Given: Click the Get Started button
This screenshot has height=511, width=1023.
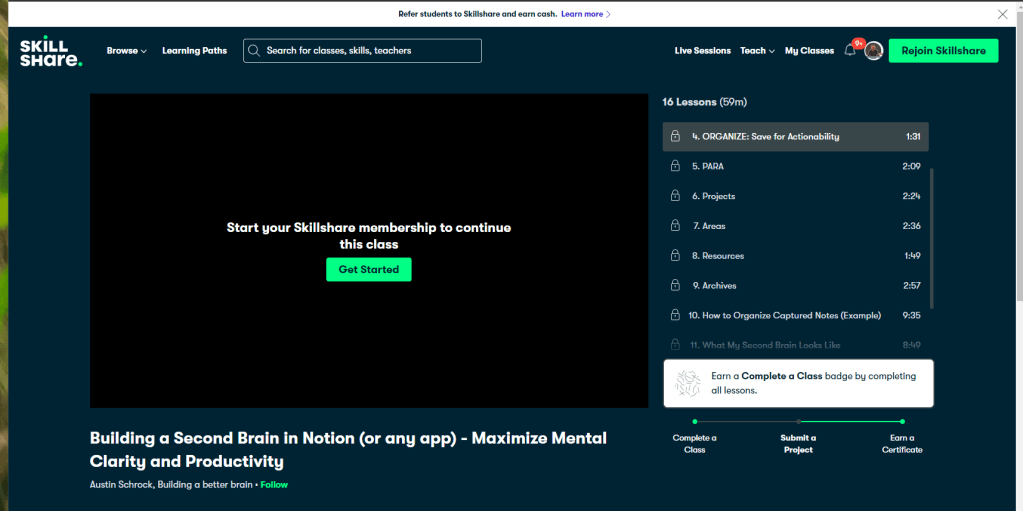Looking at the screenshot, I should (x=369, y=270).
